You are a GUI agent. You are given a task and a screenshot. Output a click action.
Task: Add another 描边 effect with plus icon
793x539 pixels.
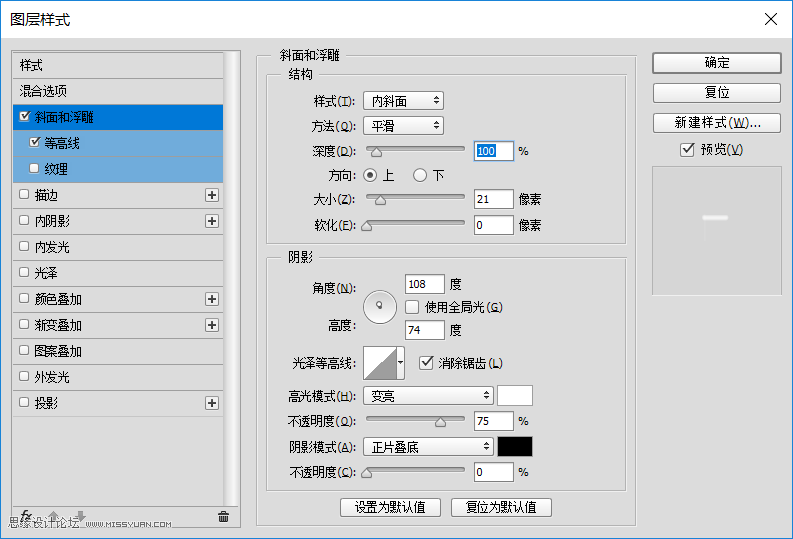211,195
